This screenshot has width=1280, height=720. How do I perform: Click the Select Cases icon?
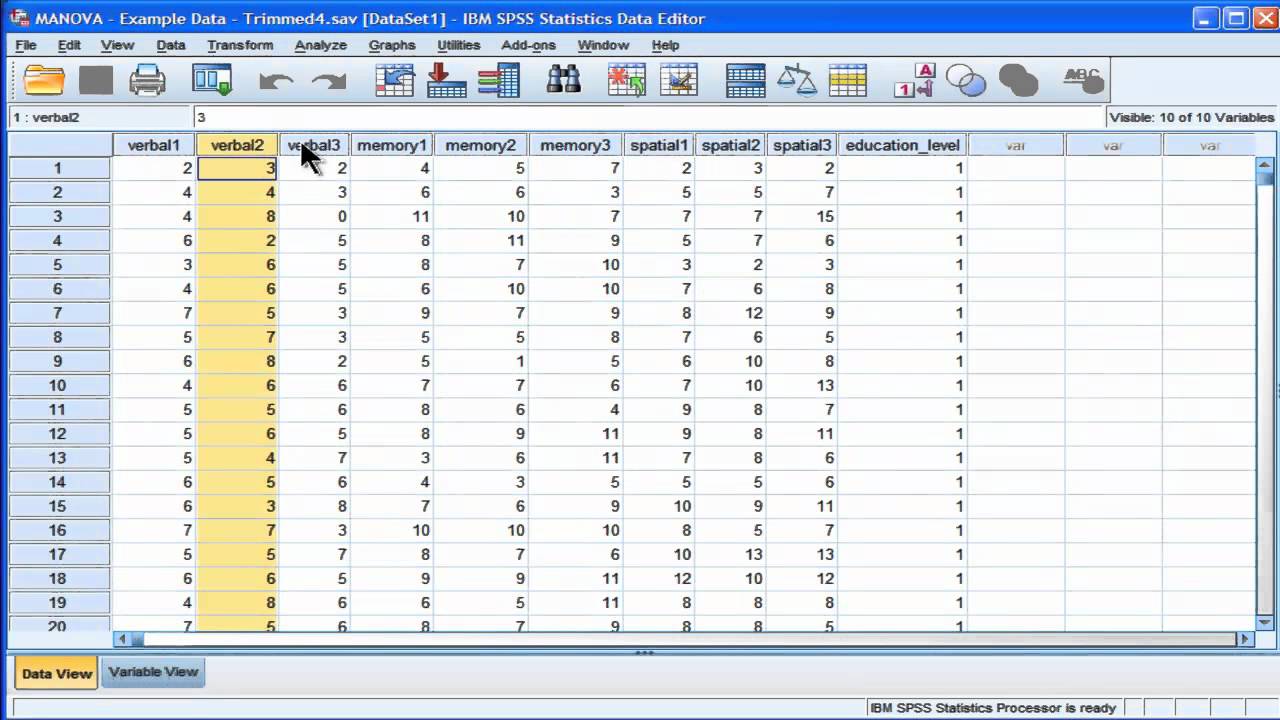coord(848,80)
